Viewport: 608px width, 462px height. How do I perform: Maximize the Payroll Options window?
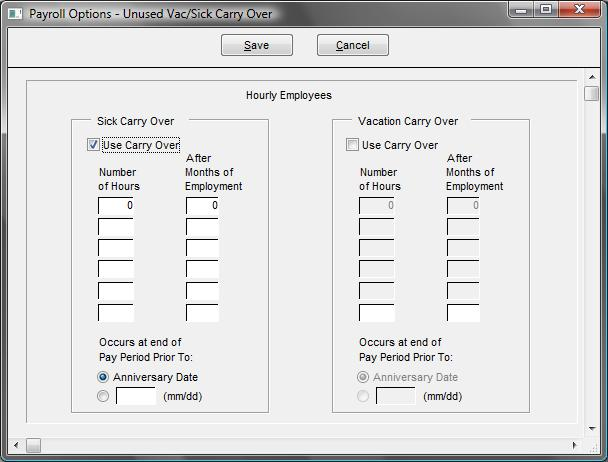pyautogui.click(x=546, y=9)
